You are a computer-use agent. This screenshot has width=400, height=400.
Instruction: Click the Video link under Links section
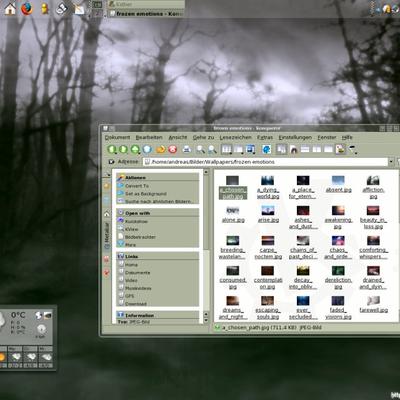click(131, 280)
